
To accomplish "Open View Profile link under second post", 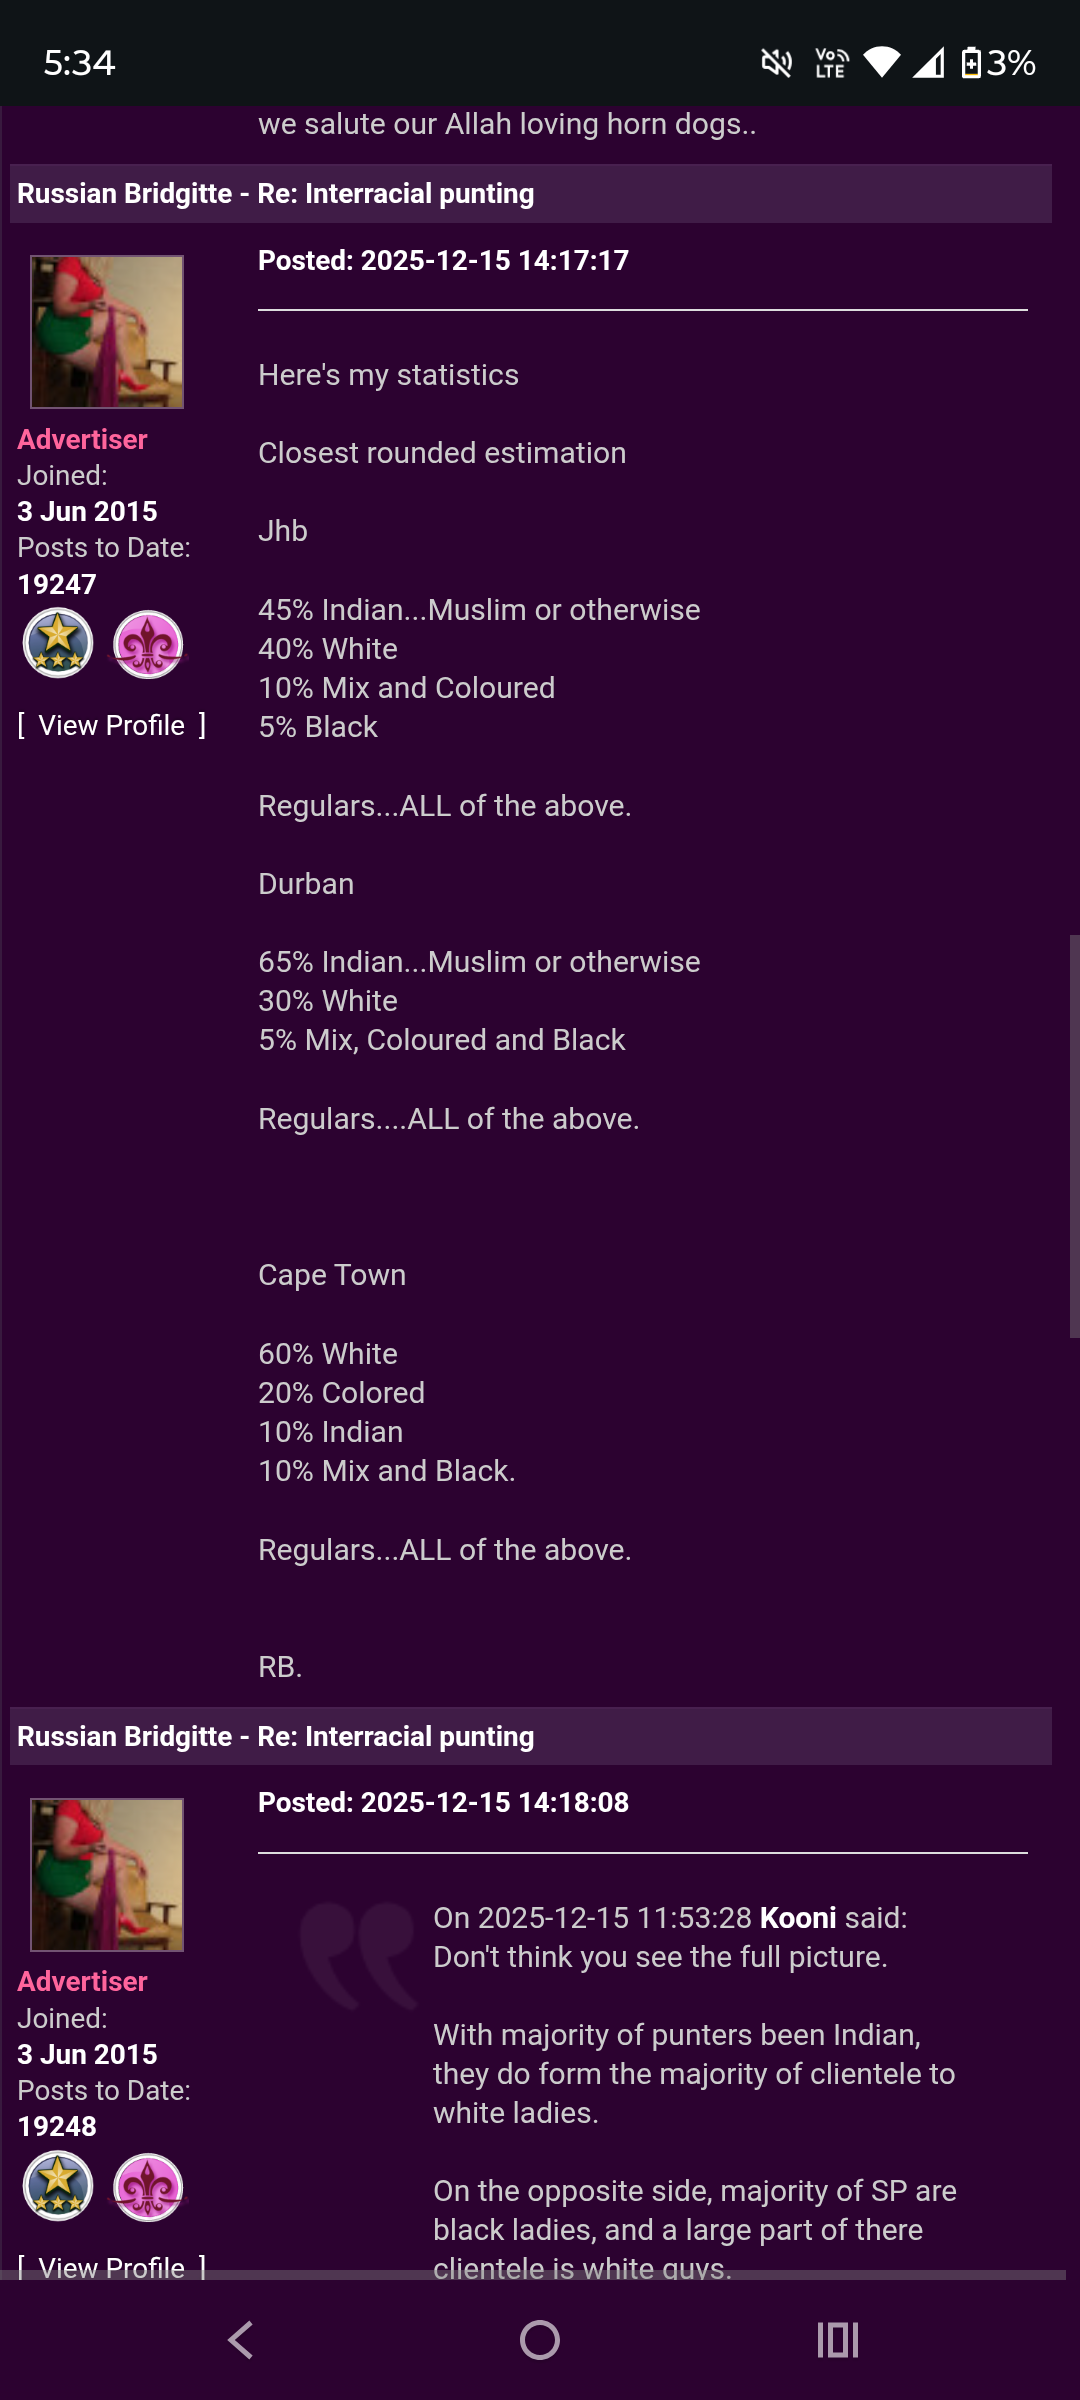I will pyautogui.click(x=112, y=2267).
